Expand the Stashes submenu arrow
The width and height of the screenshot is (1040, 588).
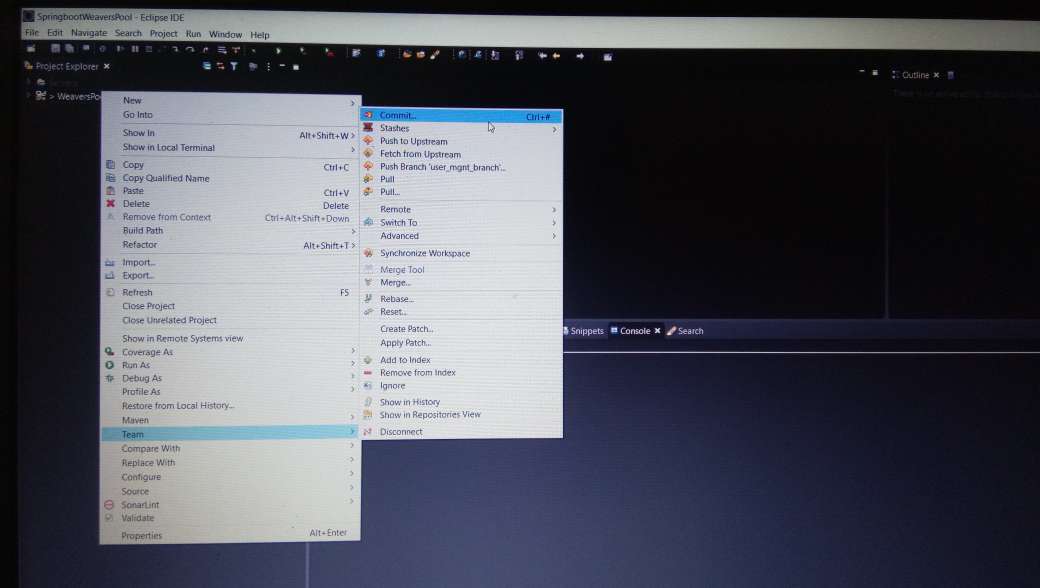click(x=554, y=129)
